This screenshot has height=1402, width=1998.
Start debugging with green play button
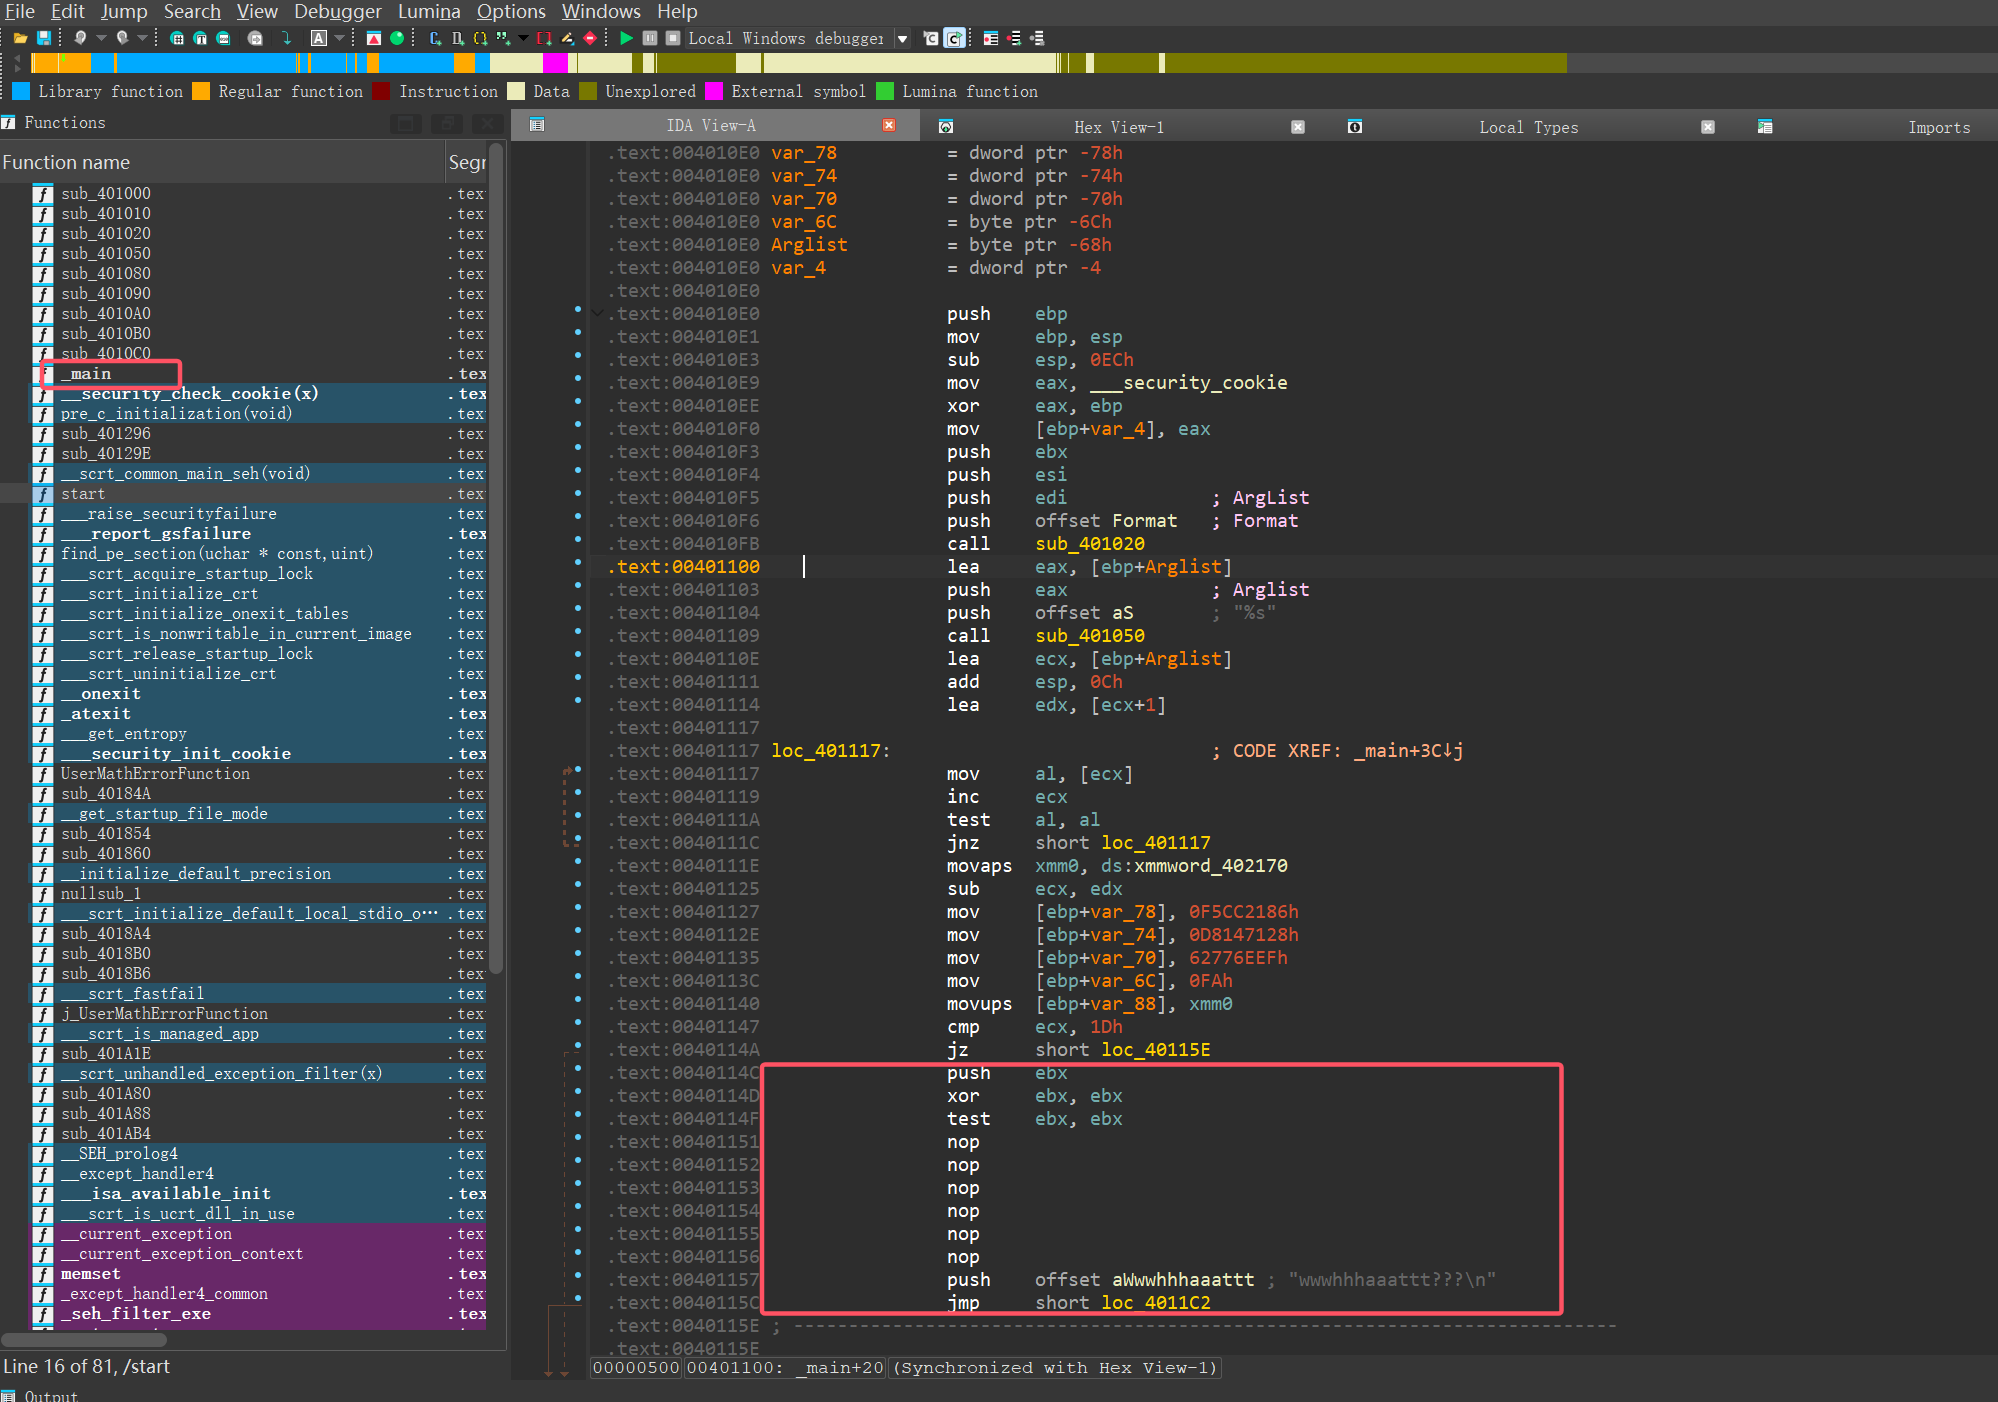pos(626,38)
